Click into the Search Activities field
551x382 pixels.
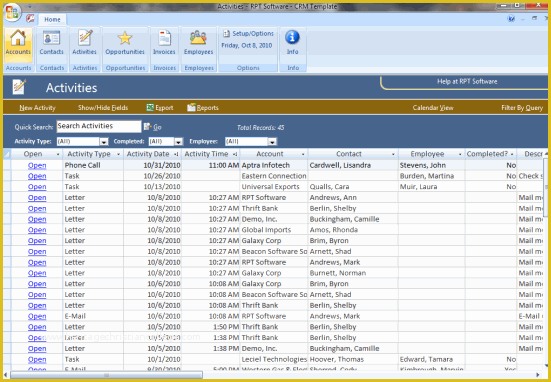click(99, 126)
